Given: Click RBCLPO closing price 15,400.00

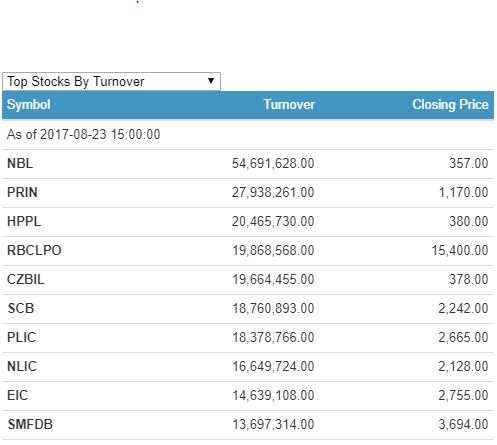Looking at the screenshot, I should [x=460, y=250].
